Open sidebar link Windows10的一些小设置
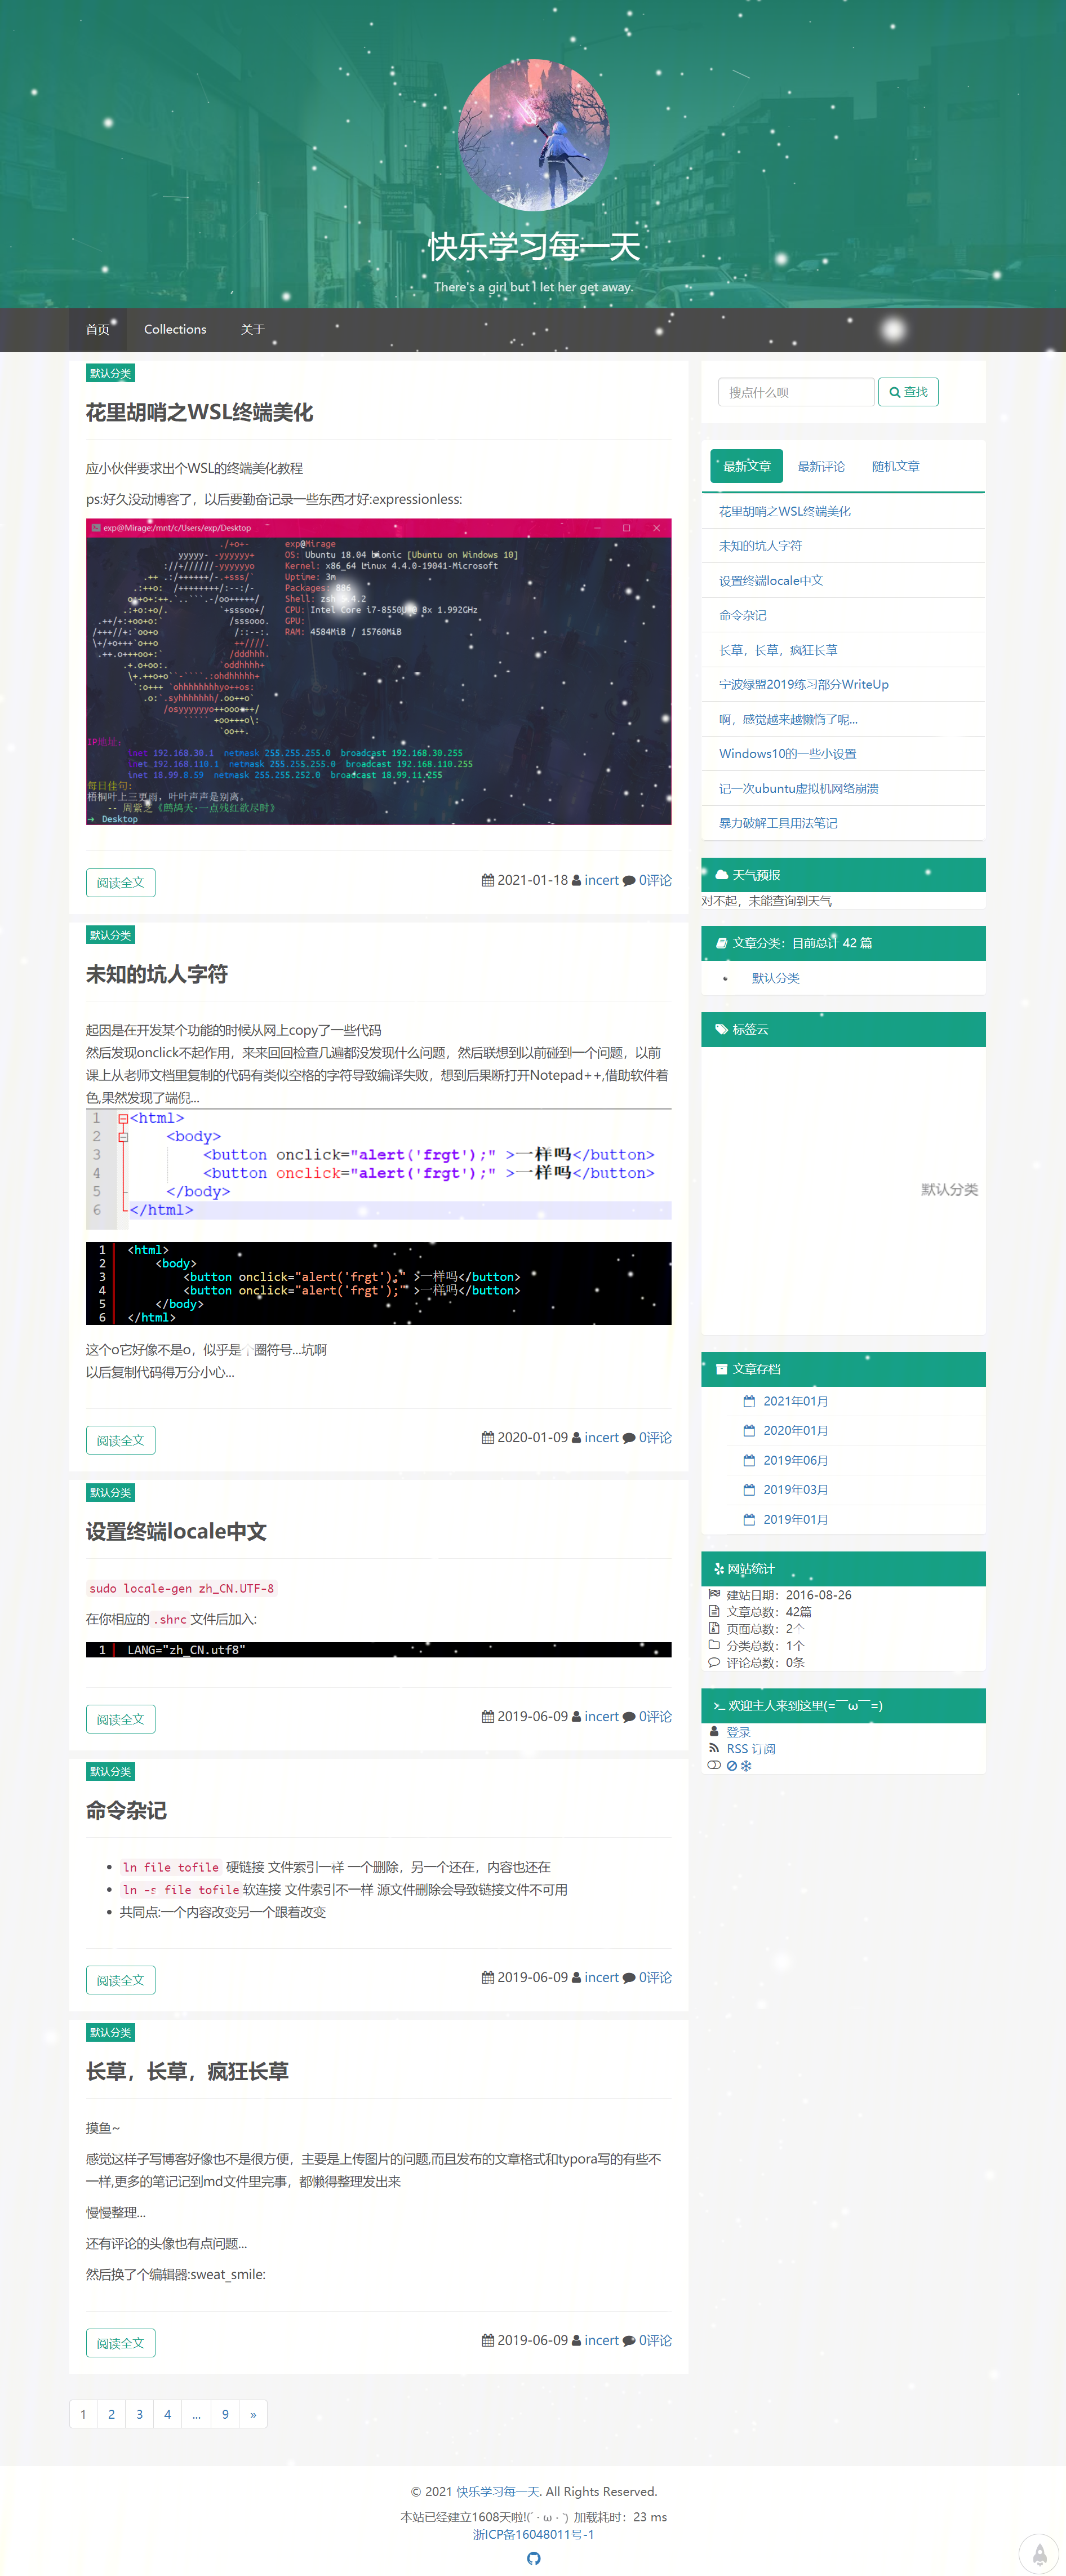Screen dimensions: 1066x2576 pyautogui.click(x=787, y=753)
